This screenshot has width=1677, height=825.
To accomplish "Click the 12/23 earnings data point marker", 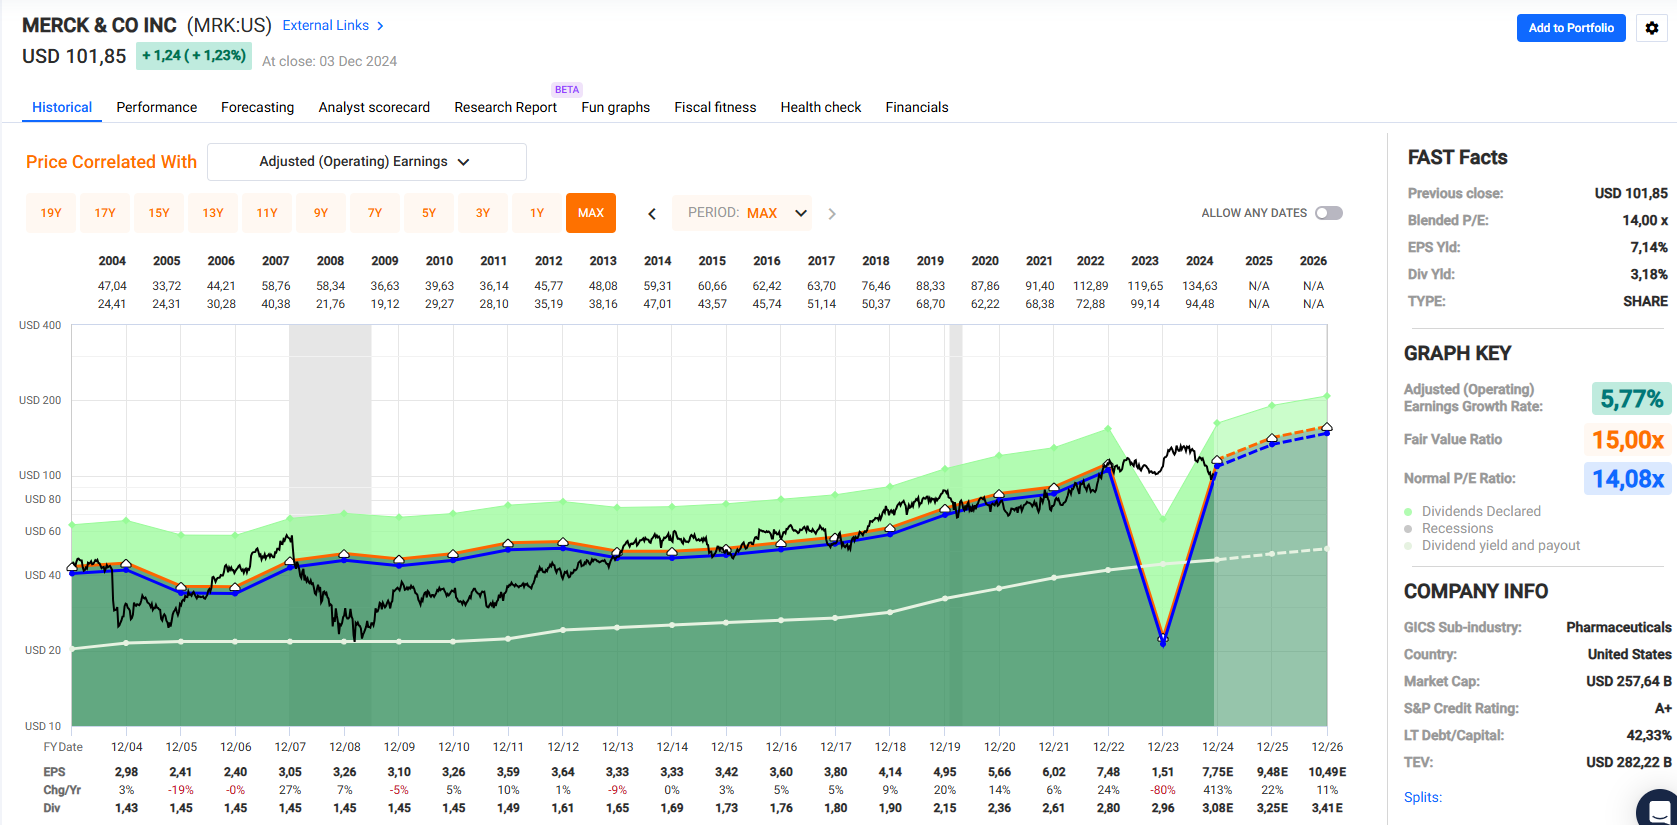I will click(1162, 639).
